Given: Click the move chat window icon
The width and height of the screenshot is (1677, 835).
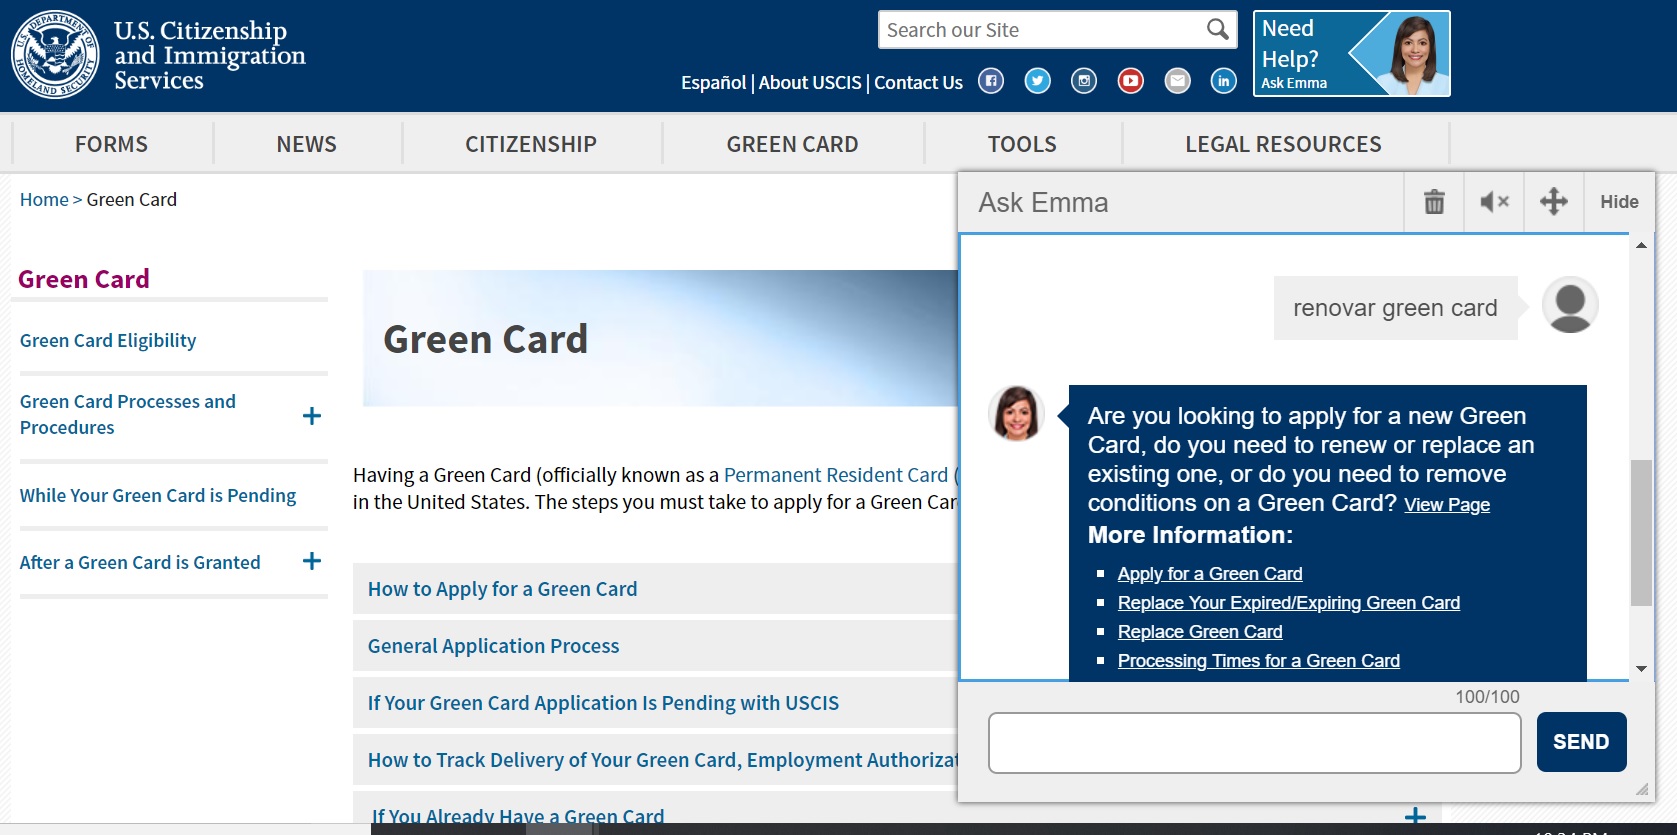Looking at the screenshot, I should coord(1554,202).
